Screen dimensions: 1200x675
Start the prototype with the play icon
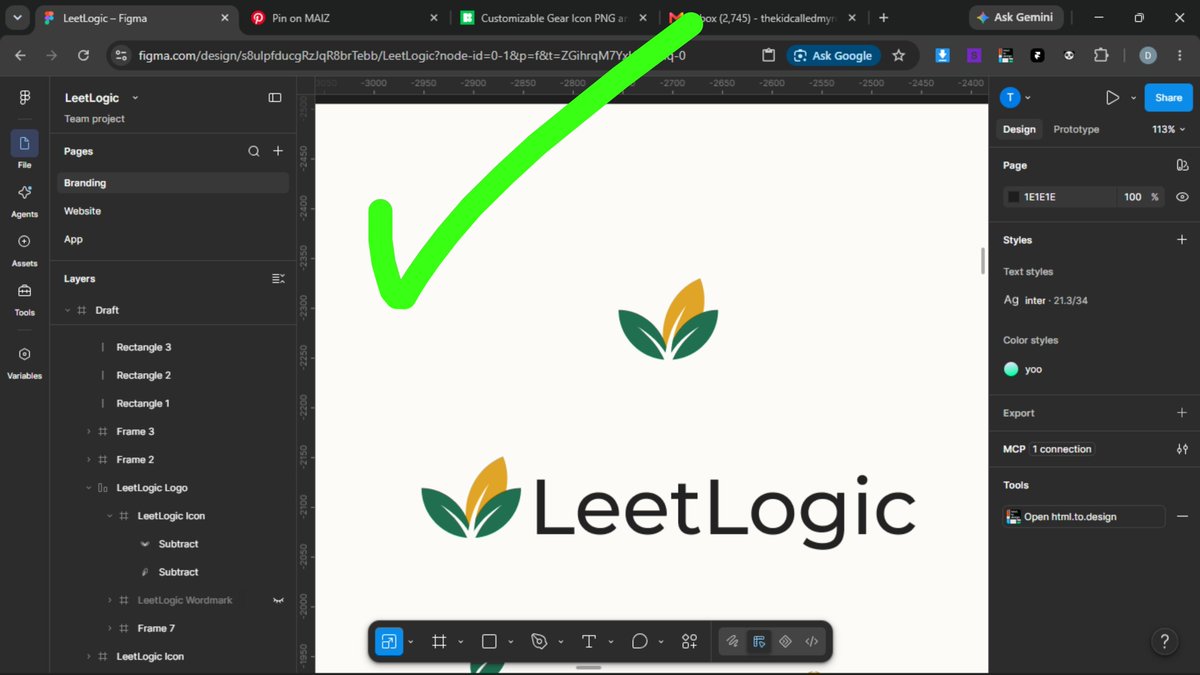click(1112, 97)
